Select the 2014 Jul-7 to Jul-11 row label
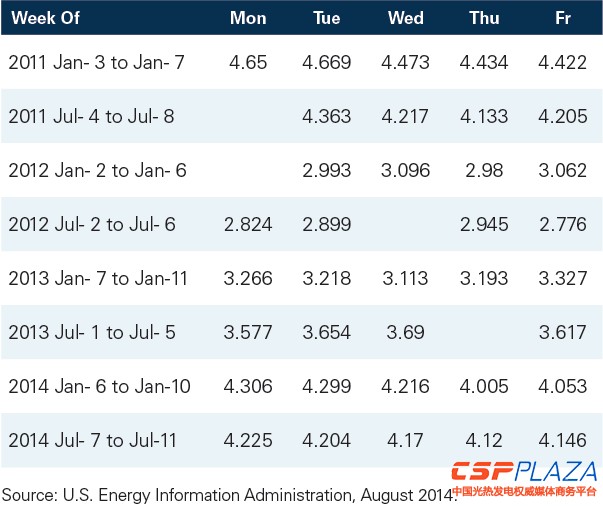This screenshot has height=506, width=603. coord(94,440)
